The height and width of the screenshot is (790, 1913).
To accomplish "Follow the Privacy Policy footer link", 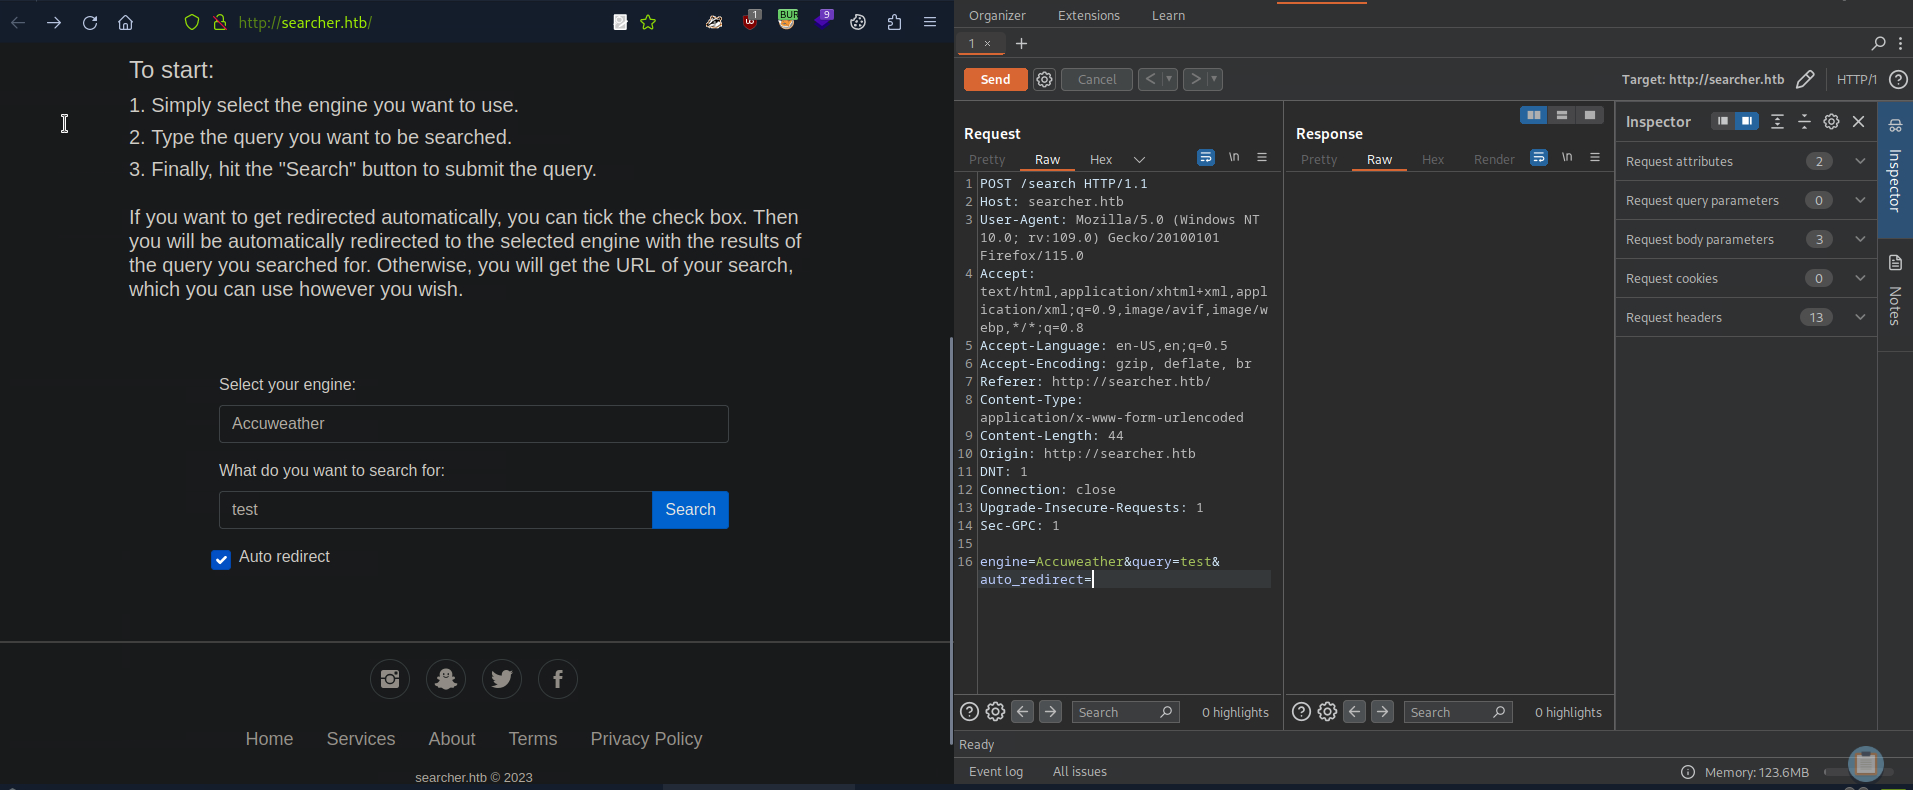I will (646, 739).
